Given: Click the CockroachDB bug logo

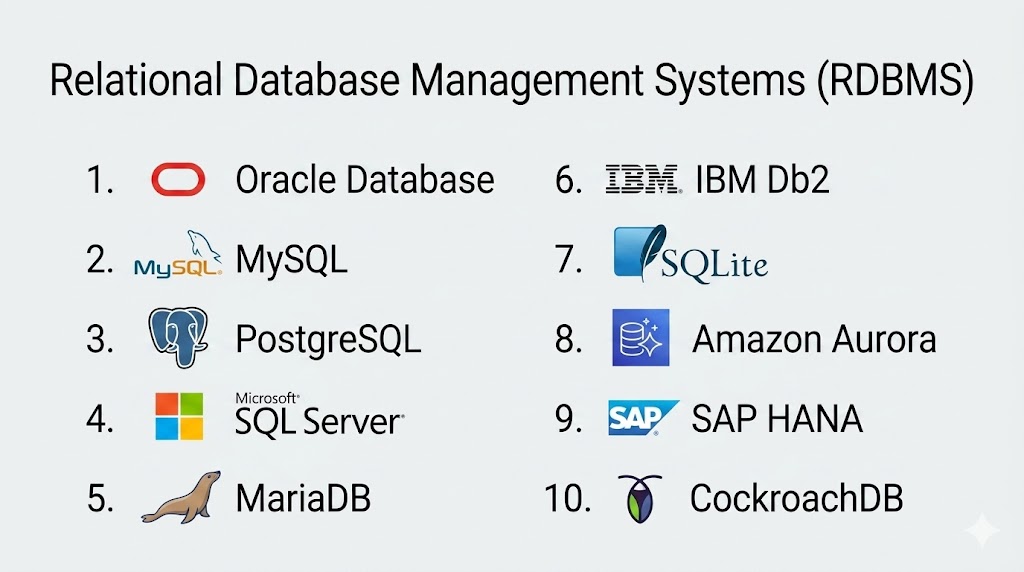Looking at the screenshot, I should pyautogui.click(x=634, y=498).
